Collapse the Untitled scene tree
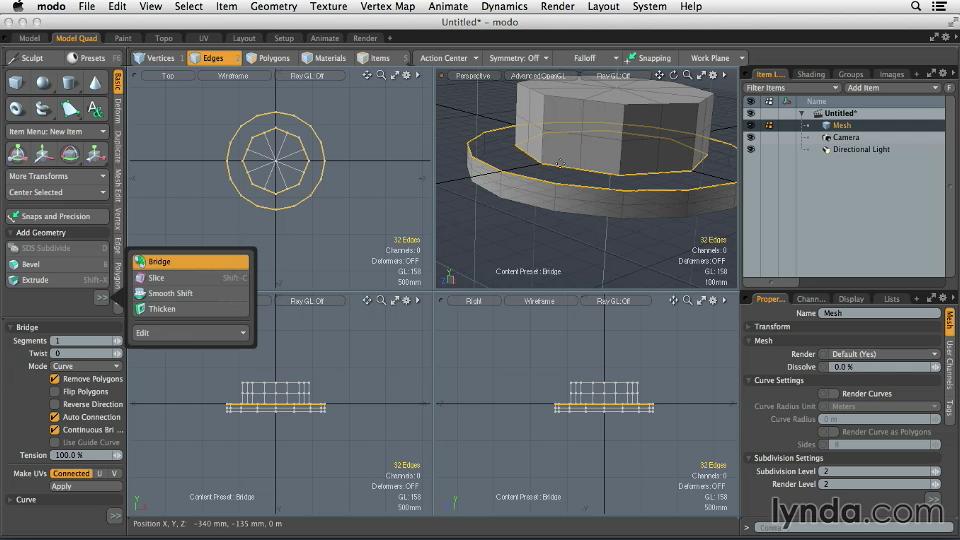The height and width of the screenshot is (540, 960). pyautogui.click(x=801, y=114)
